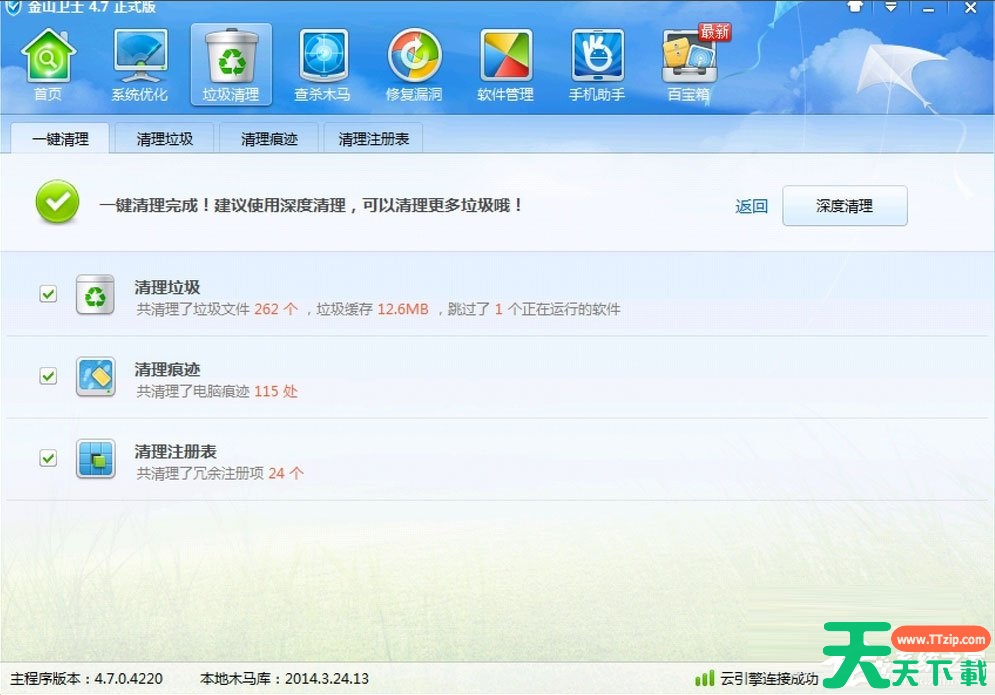Open 软件管理 software manager
Viewport: 995px width, 695px height.
505,65
